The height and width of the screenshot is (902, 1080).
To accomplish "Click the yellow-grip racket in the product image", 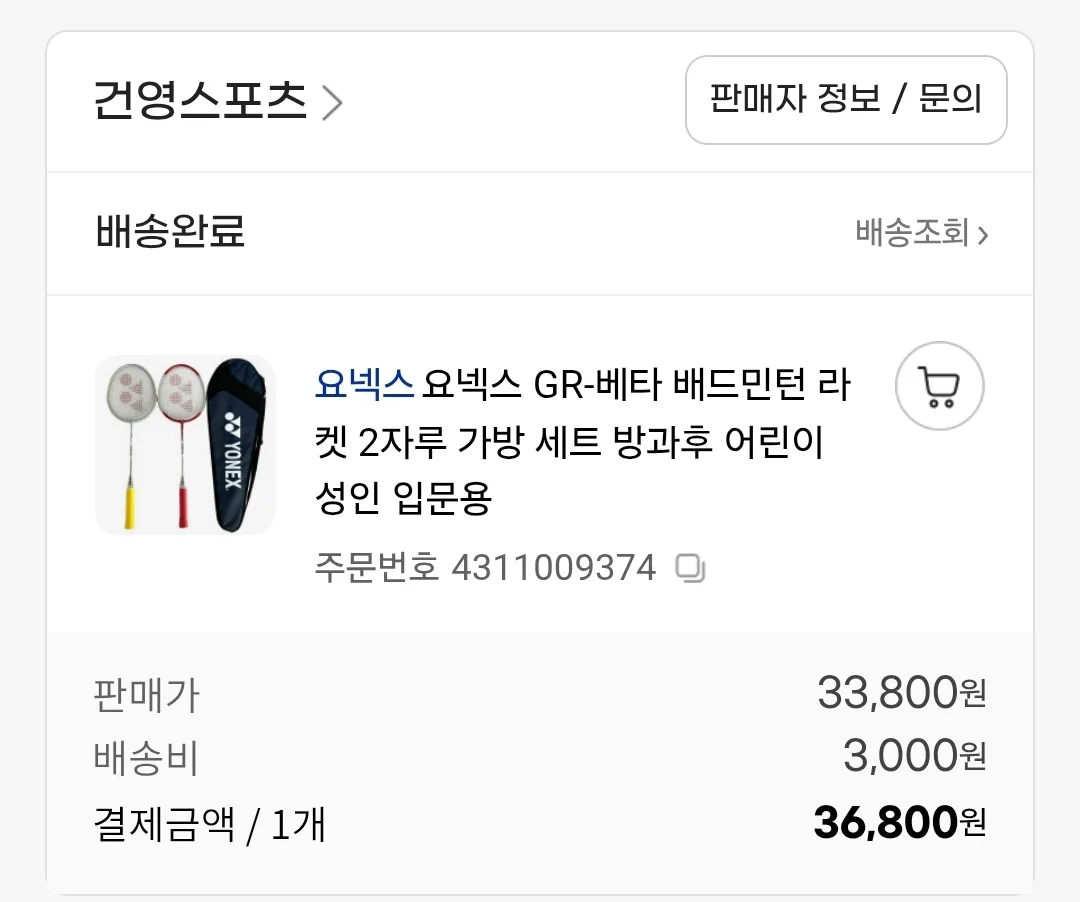I will [x=130, y=440].
